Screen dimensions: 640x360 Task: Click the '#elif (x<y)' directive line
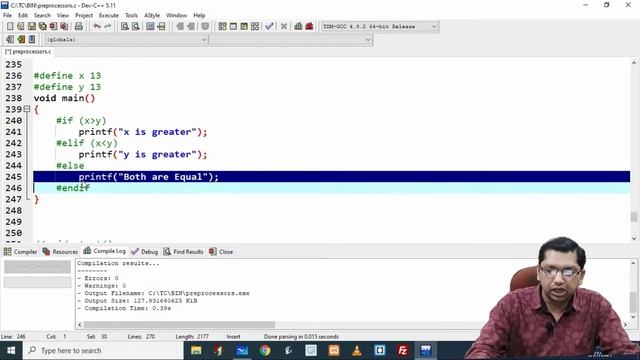[x=87, y=143]
